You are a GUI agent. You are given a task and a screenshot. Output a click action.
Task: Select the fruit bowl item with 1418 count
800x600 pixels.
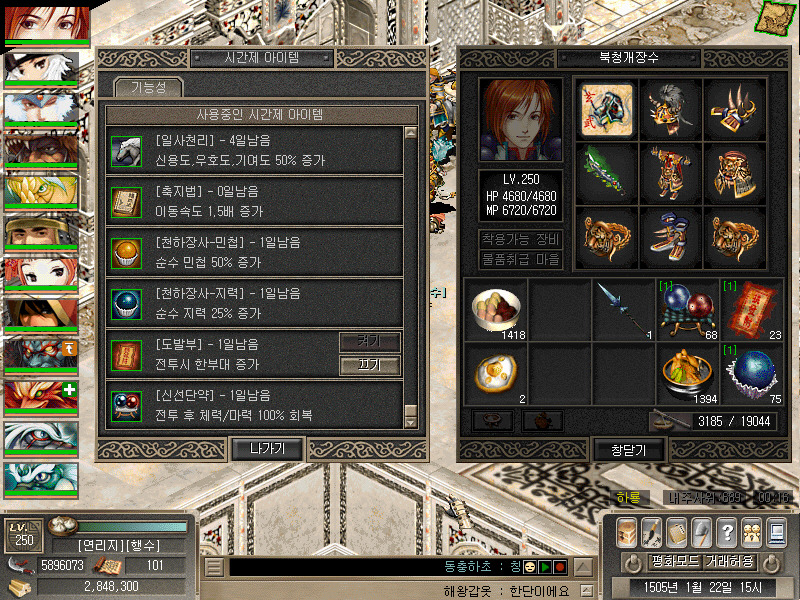point(496,310)
